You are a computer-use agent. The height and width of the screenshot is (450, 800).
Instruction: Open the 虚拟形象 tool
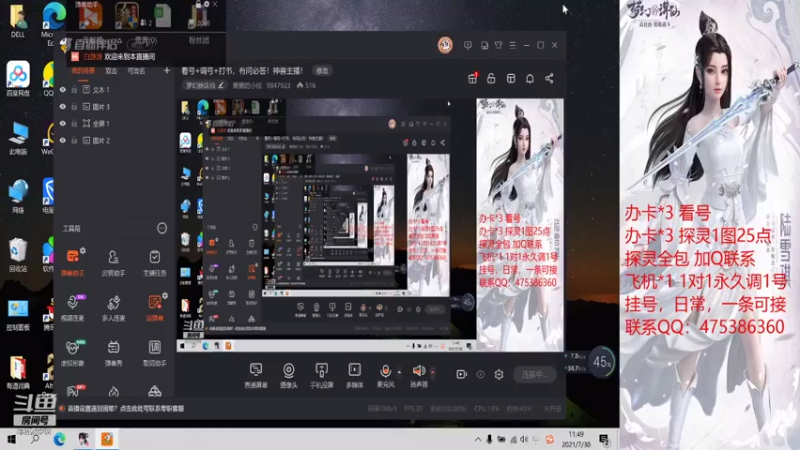(x=72, y=352)
